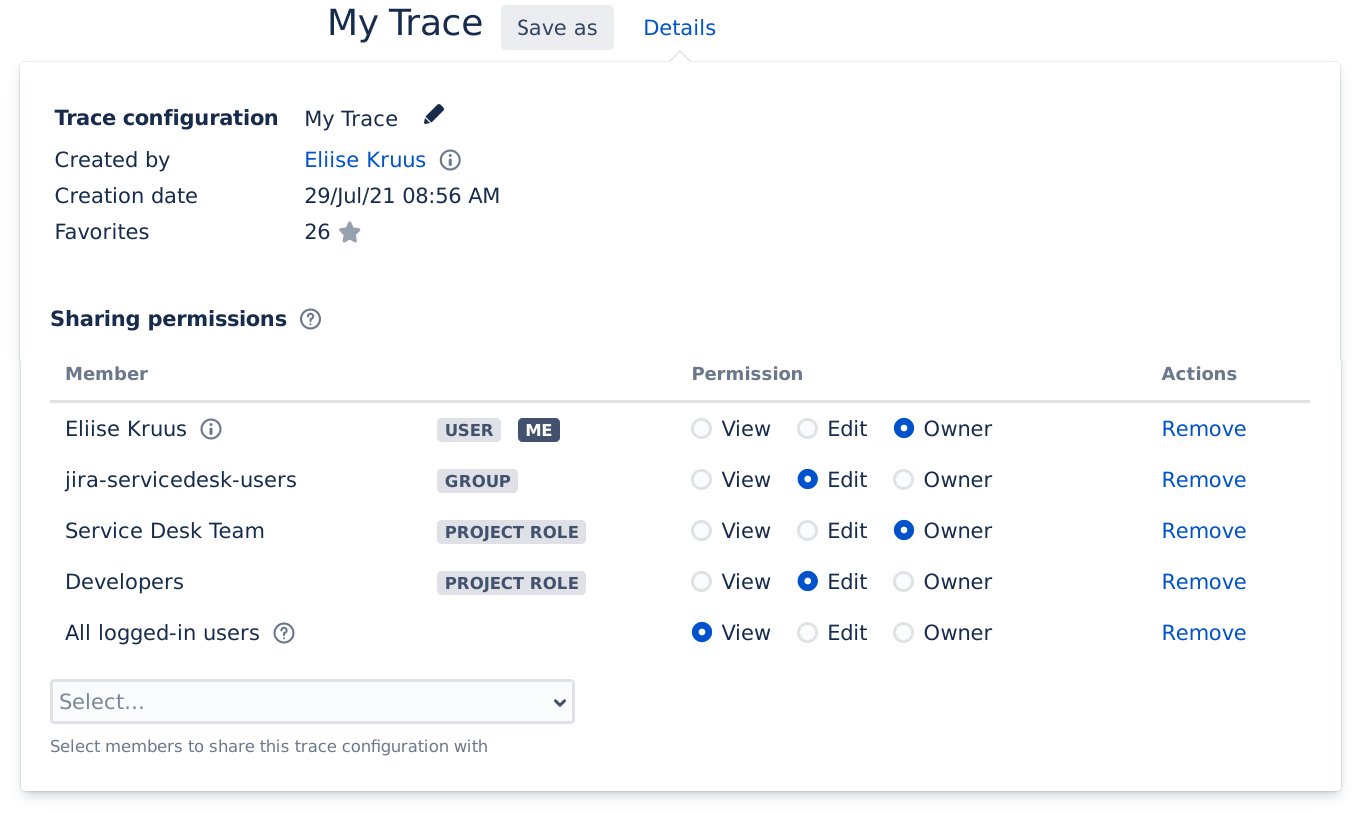1352x814 pixels.
Task: Select Edit for jira-servicedesk-users
Action: click(808, 480)
